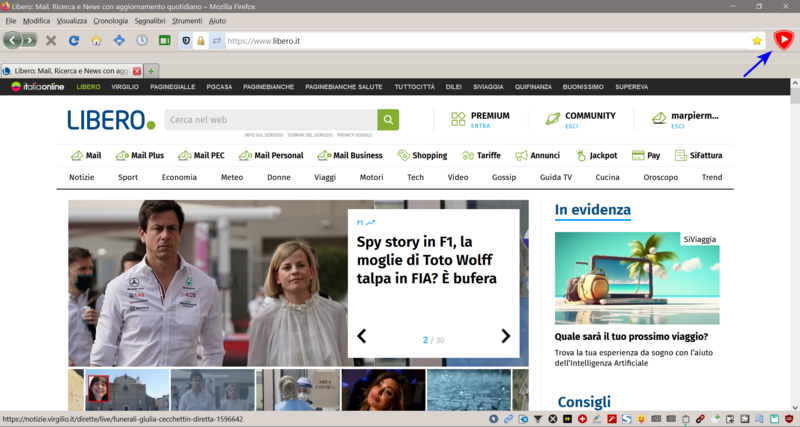Open the Mail link
800x427 pixels.
(x=86, y=155)
